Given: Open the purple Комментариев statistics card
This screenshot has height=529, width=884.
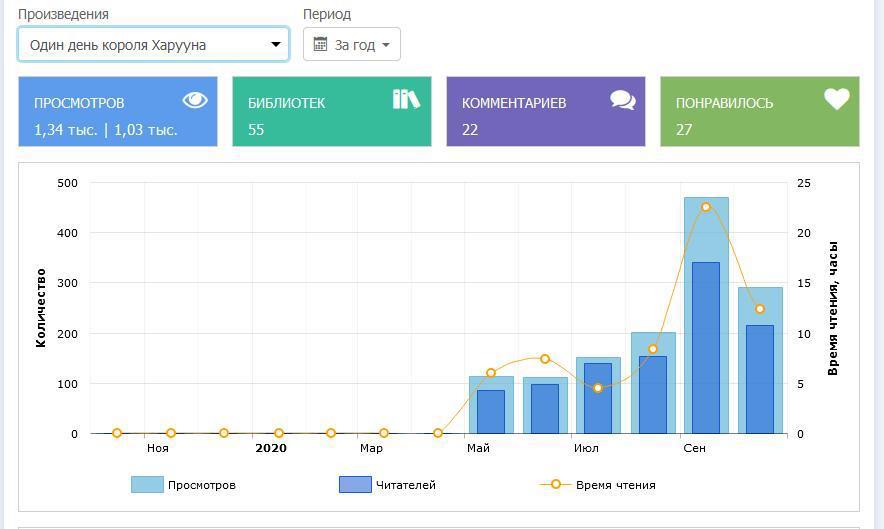Looking at the screenshot, I should [545, 111].
